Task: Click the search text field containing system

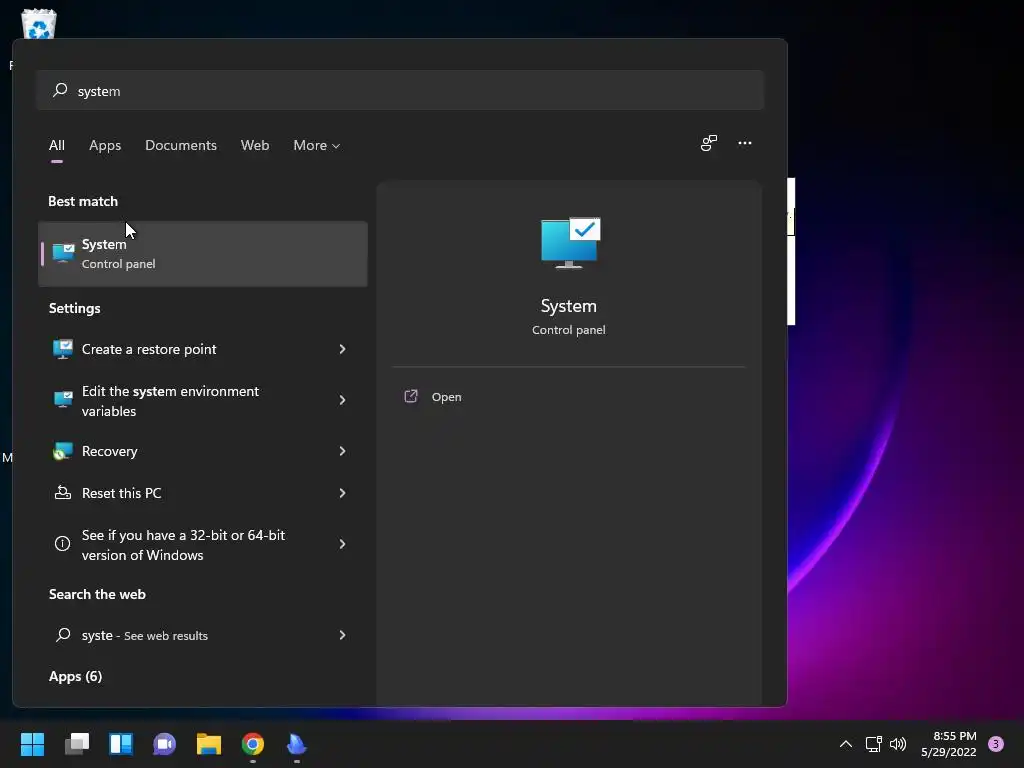Action: click(400, 90)
